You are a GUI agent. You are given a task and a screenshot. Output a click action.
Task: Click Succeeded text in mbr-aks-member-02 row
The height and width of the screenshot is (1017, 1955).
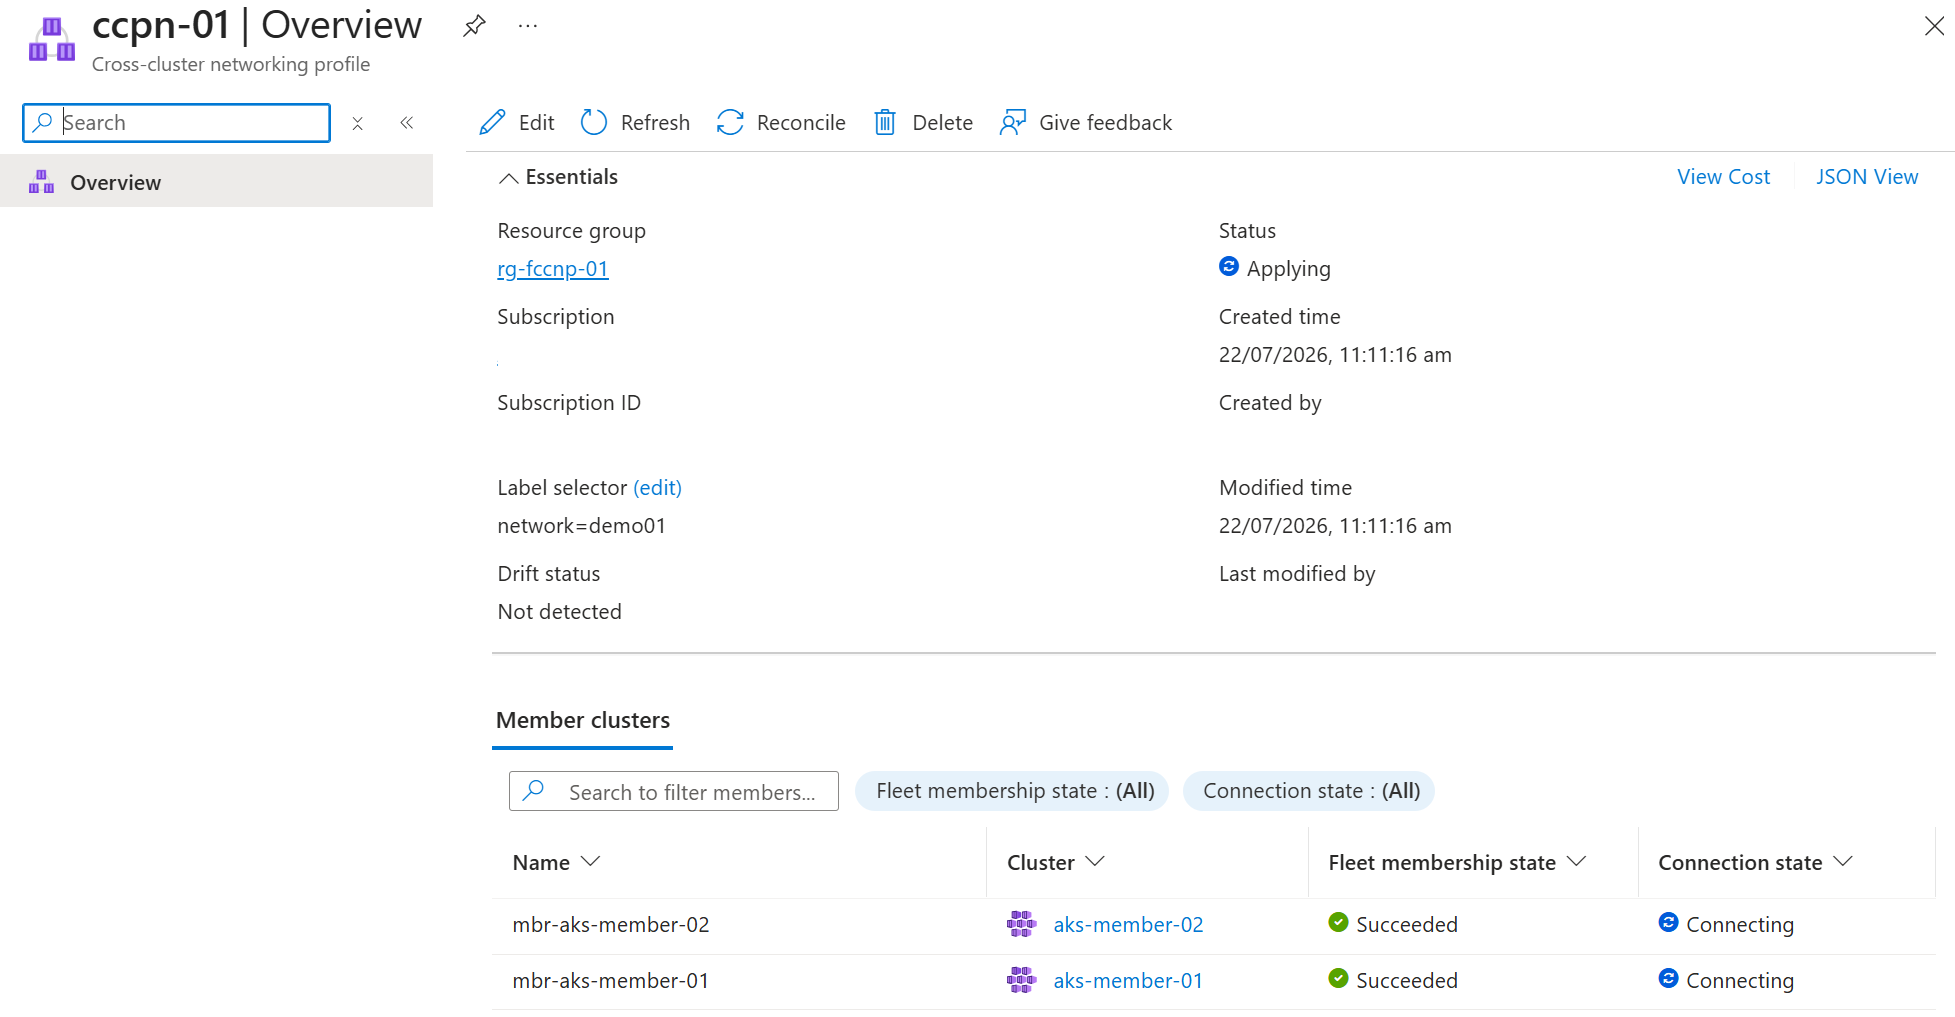pyautogui.click(x=1407, y=925)
